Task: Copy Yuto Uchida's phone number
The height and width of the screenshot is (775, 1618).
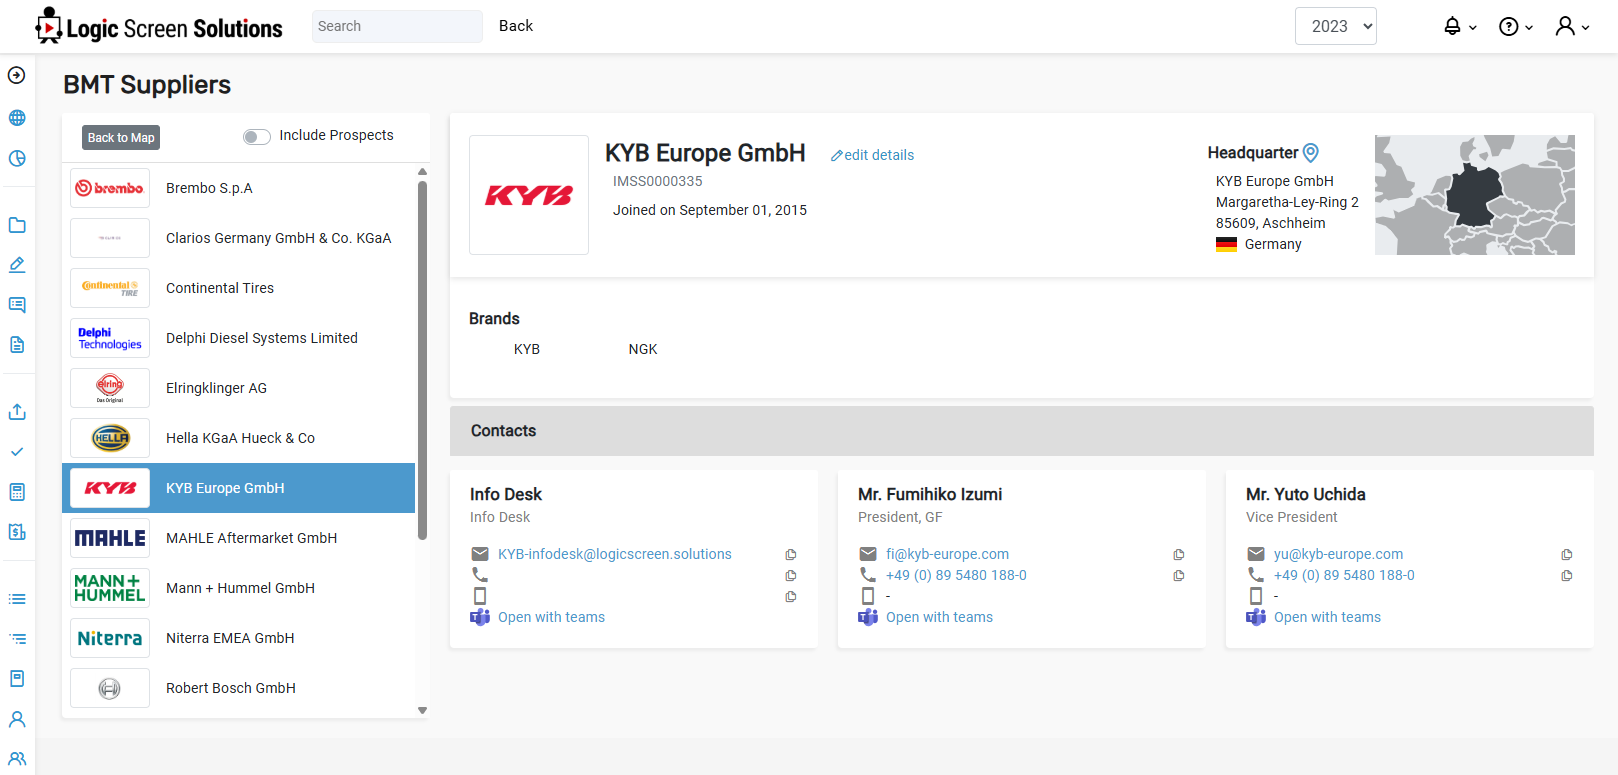Action: (1567, 576)
